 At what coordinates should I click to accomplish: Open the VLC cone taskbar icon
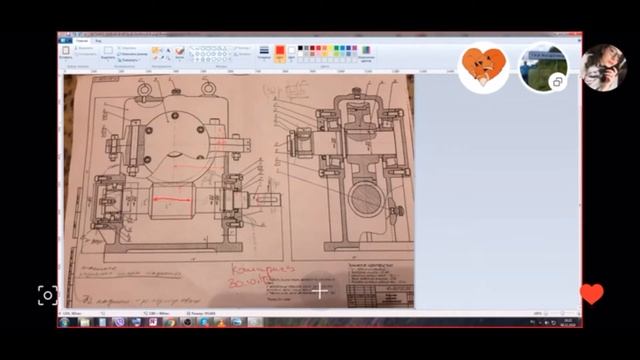221,322
